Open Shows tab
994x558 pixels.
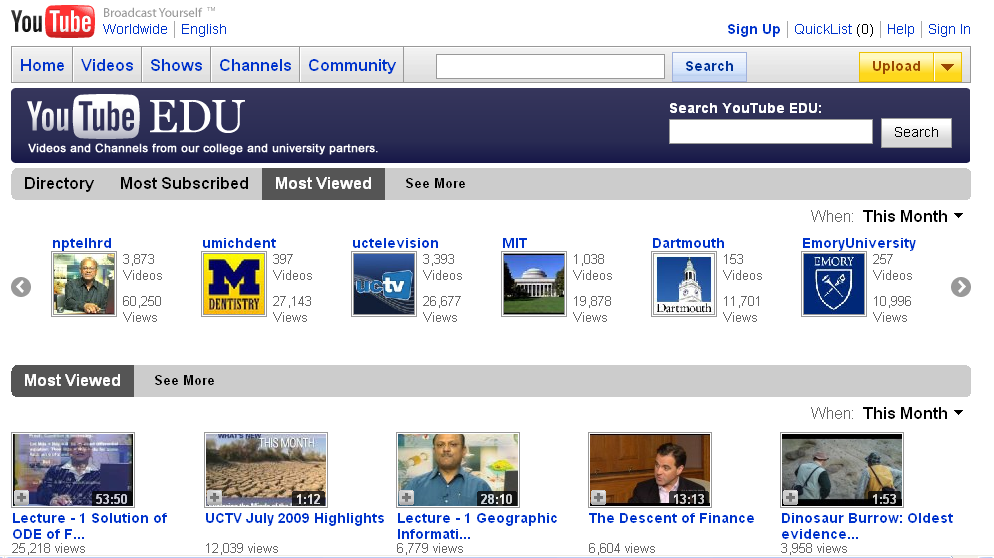pos(176,65)
